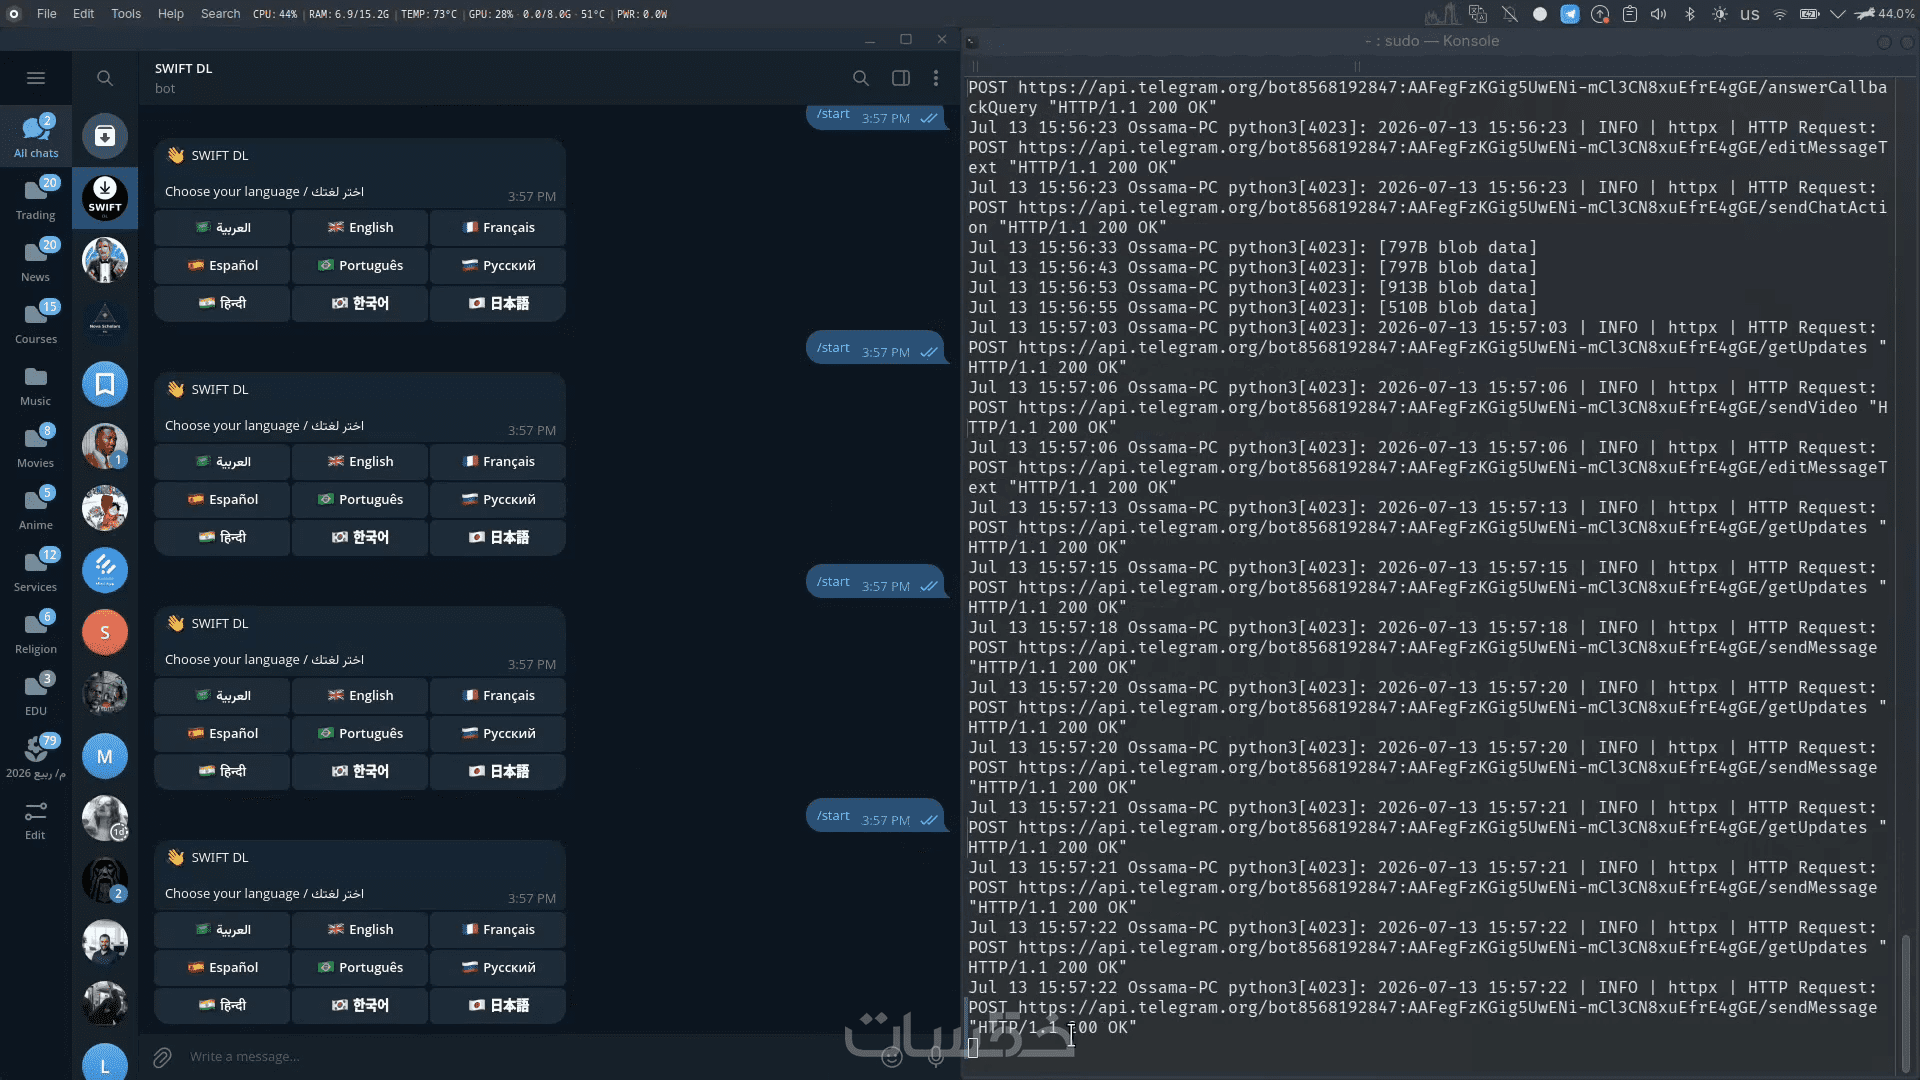
Task: Open the All chats folder
Action: 36,135
